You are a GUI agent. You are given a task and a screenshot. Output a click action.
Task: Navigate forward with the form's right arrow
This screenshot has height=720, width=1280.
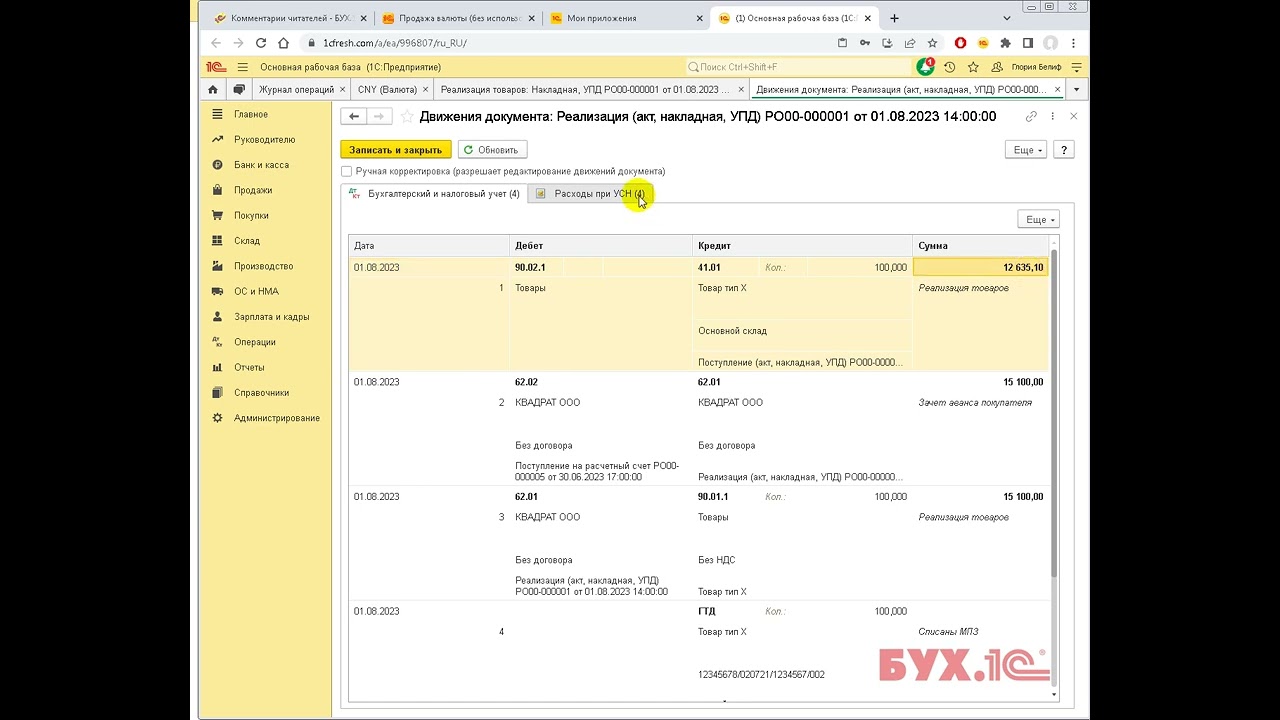click(378, 117)
